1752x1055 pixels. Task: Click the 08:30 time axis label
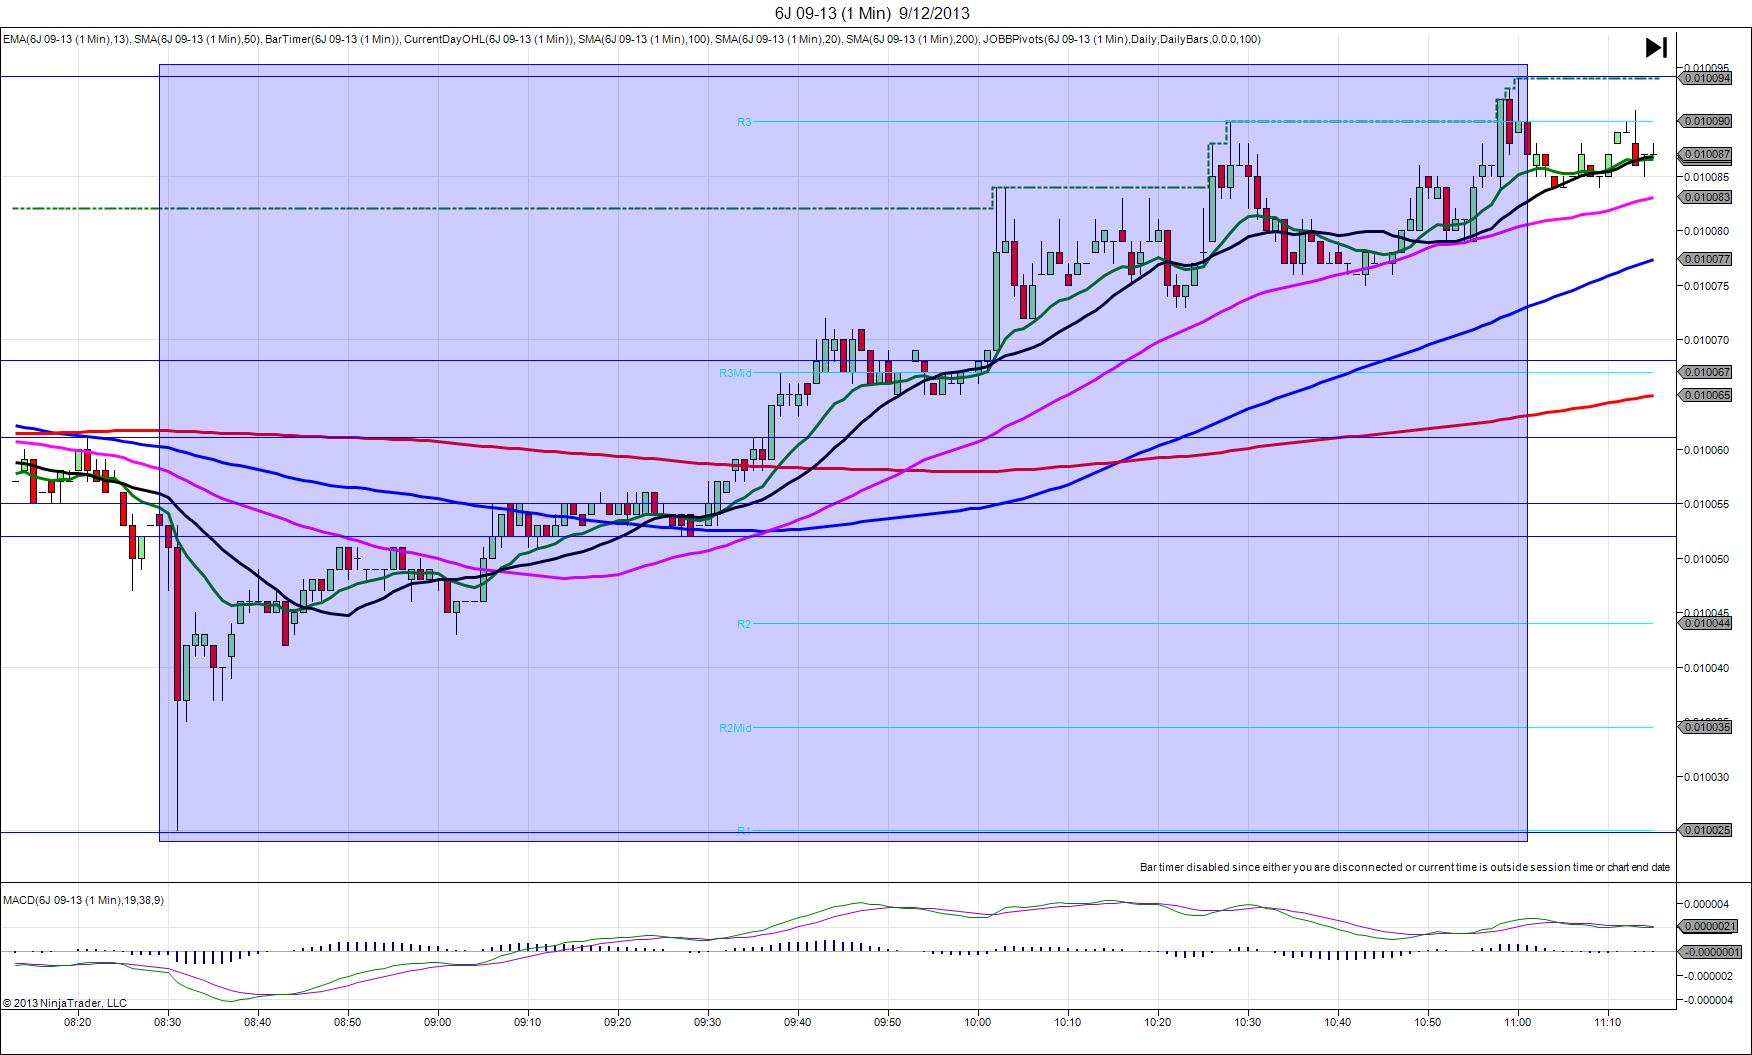click(168, 1022)
